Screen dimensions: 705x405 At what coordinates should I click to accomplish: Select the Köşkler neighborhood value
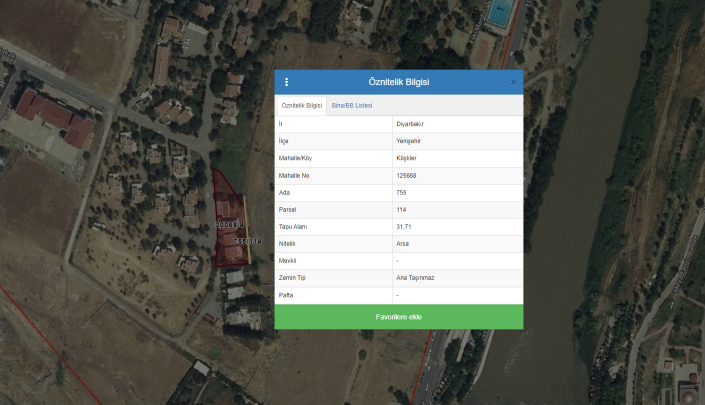[406, 158]
